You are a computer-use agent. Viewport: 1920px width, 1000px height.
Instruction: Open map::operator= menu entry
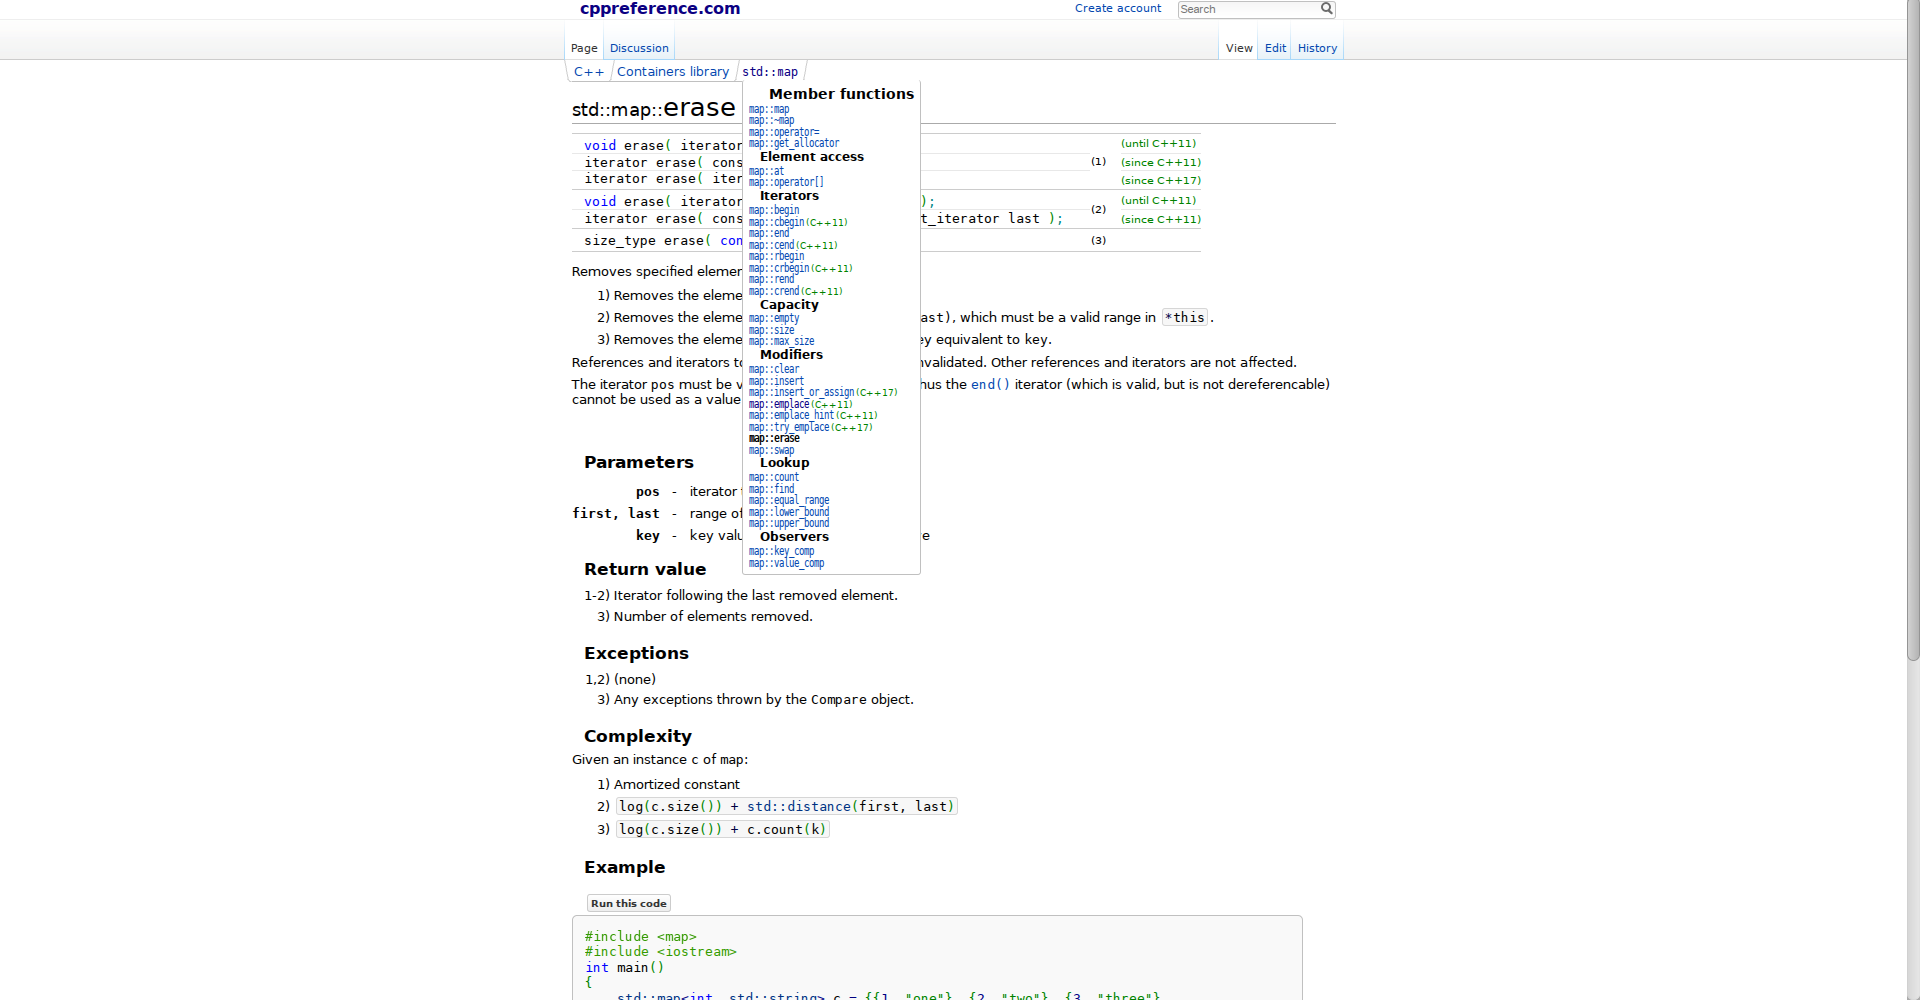(784, 132)
